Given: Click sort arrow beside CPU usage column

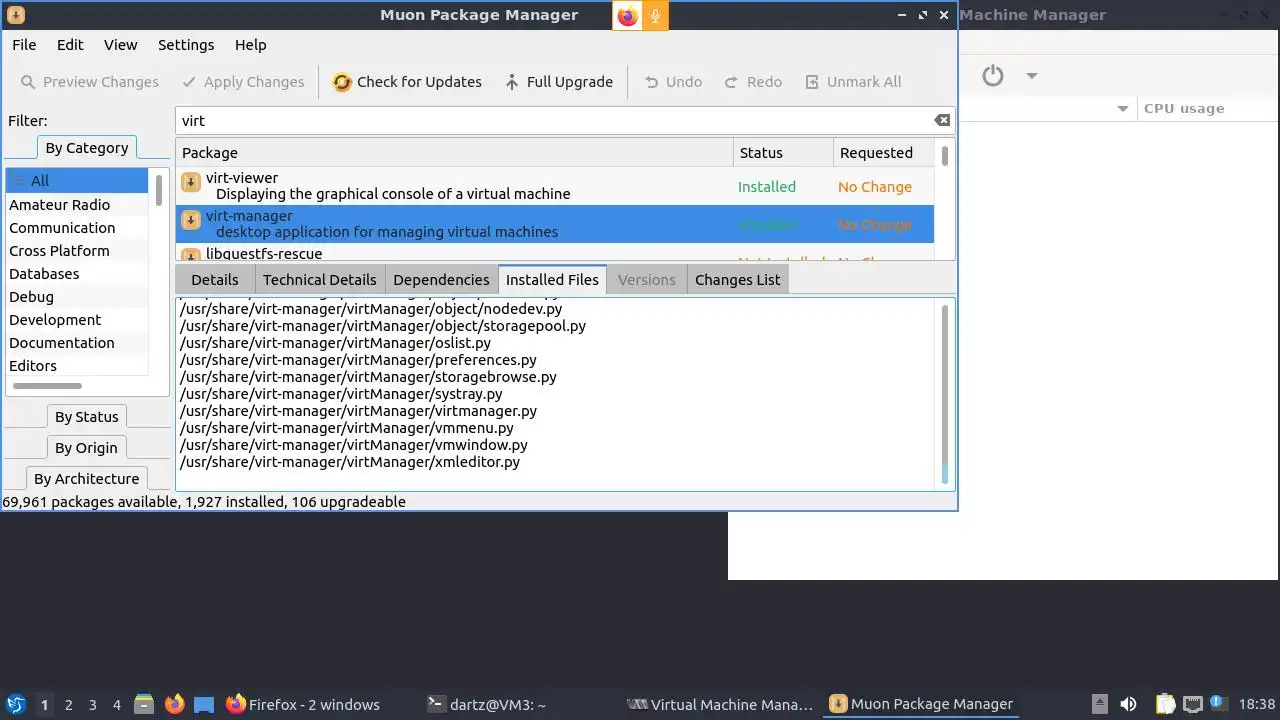Looking at the screenshot, I should click(x=1122, y=109).
